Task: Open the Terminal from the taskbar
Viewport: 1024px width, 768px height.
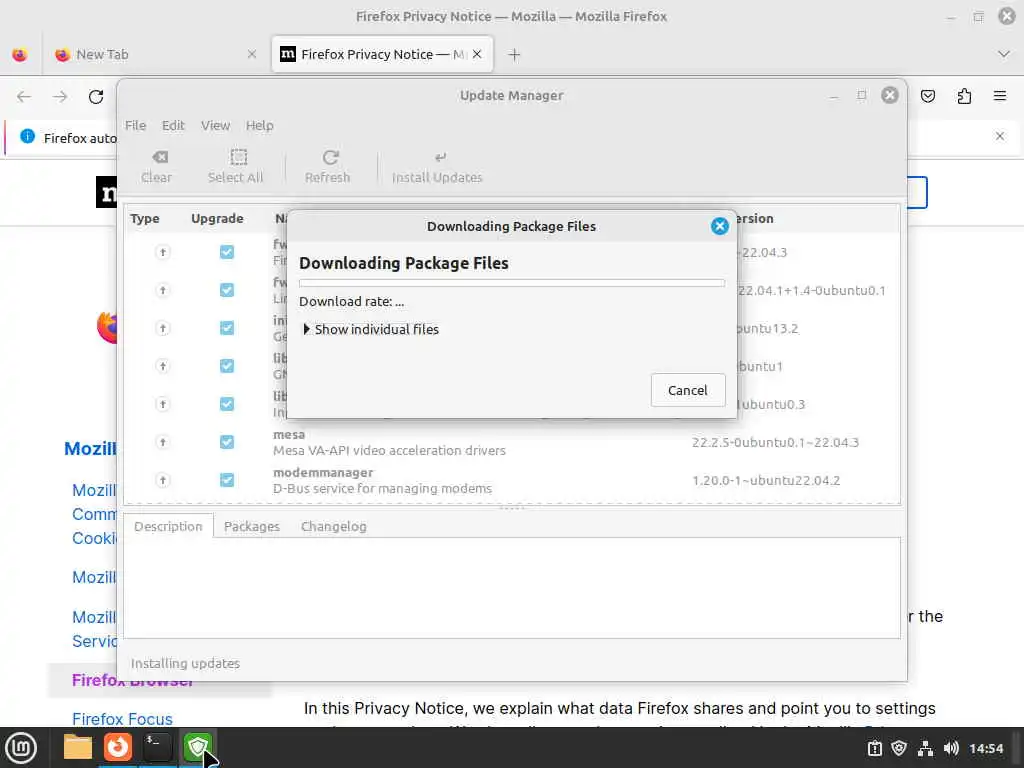Action: click(157, 747)
